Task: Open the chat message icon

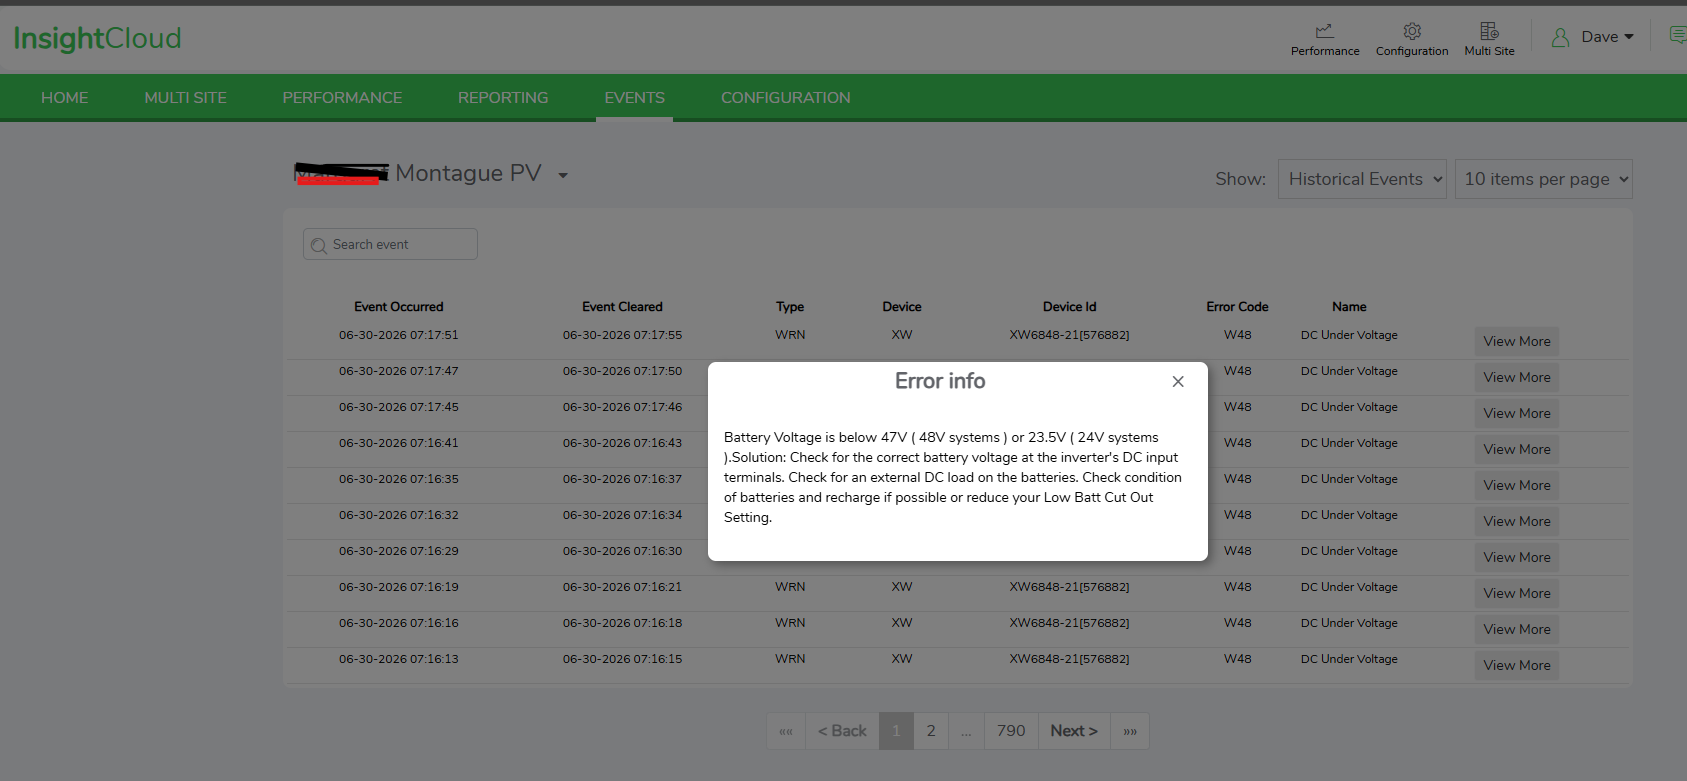Action: (1677, 35)
